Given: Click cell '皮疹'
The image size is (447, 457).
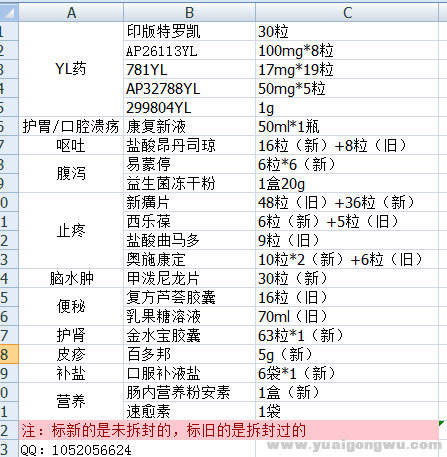Looking at the screenshot, I should (x=71, y=354).
